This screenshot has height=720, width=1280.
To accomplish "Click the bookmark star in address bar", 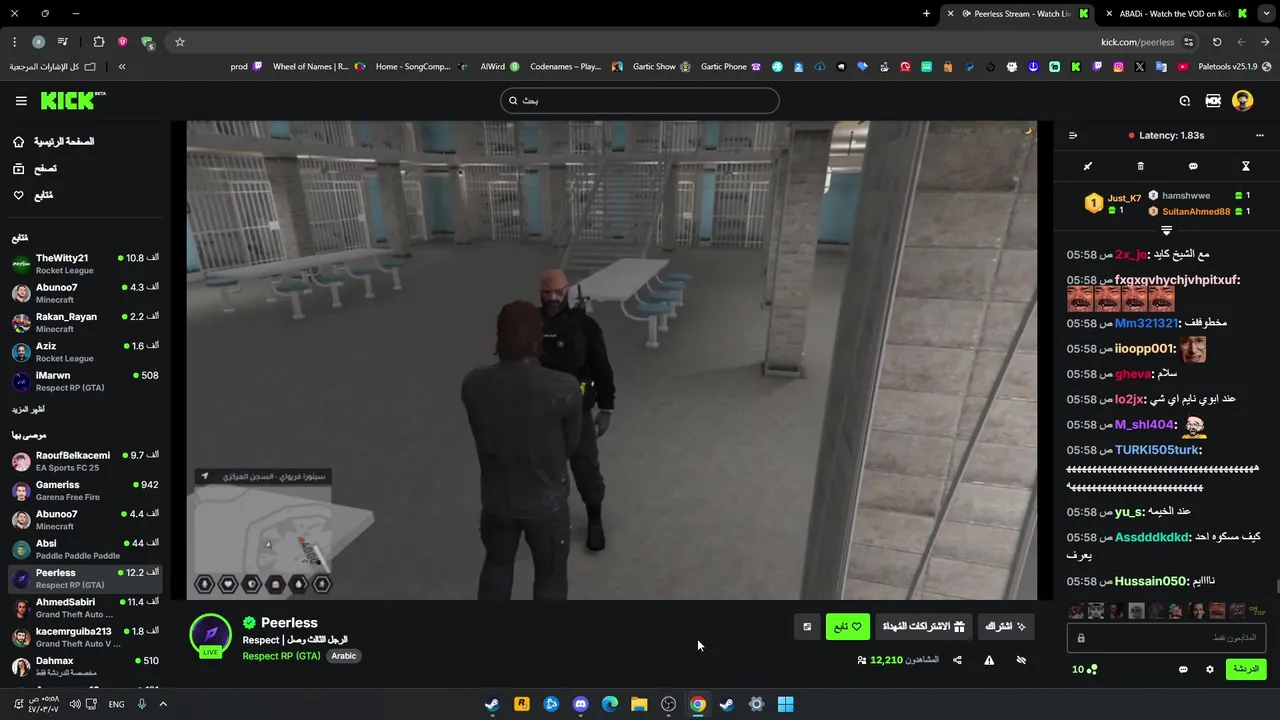I will 180,42.
